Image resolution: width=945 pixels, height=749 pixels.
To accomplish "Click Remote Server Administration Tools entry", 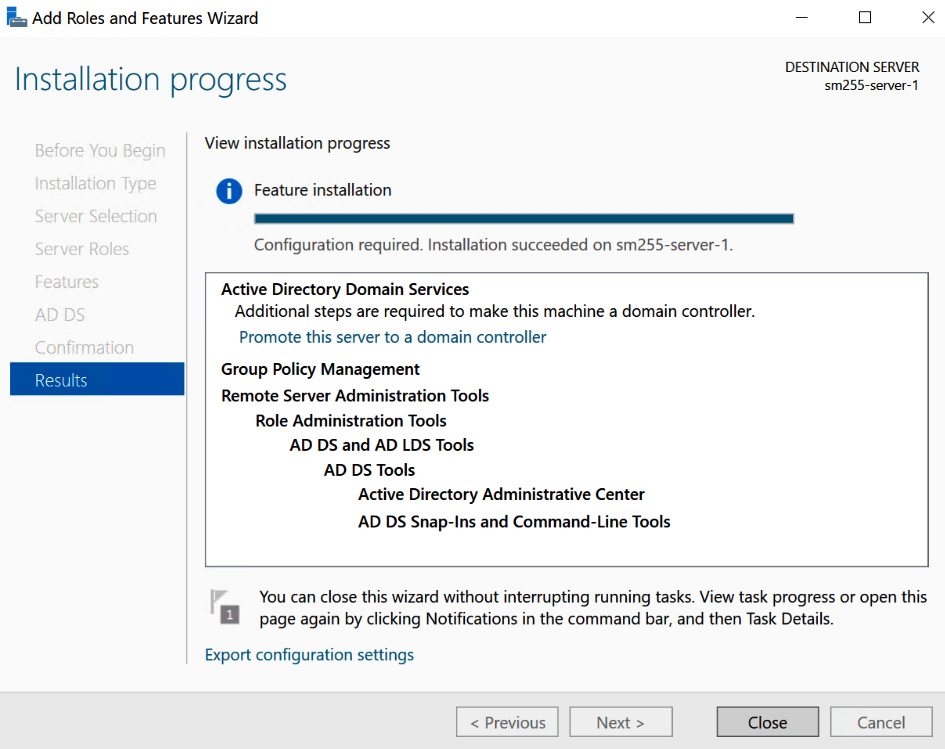I will click(x=355, y=396).
